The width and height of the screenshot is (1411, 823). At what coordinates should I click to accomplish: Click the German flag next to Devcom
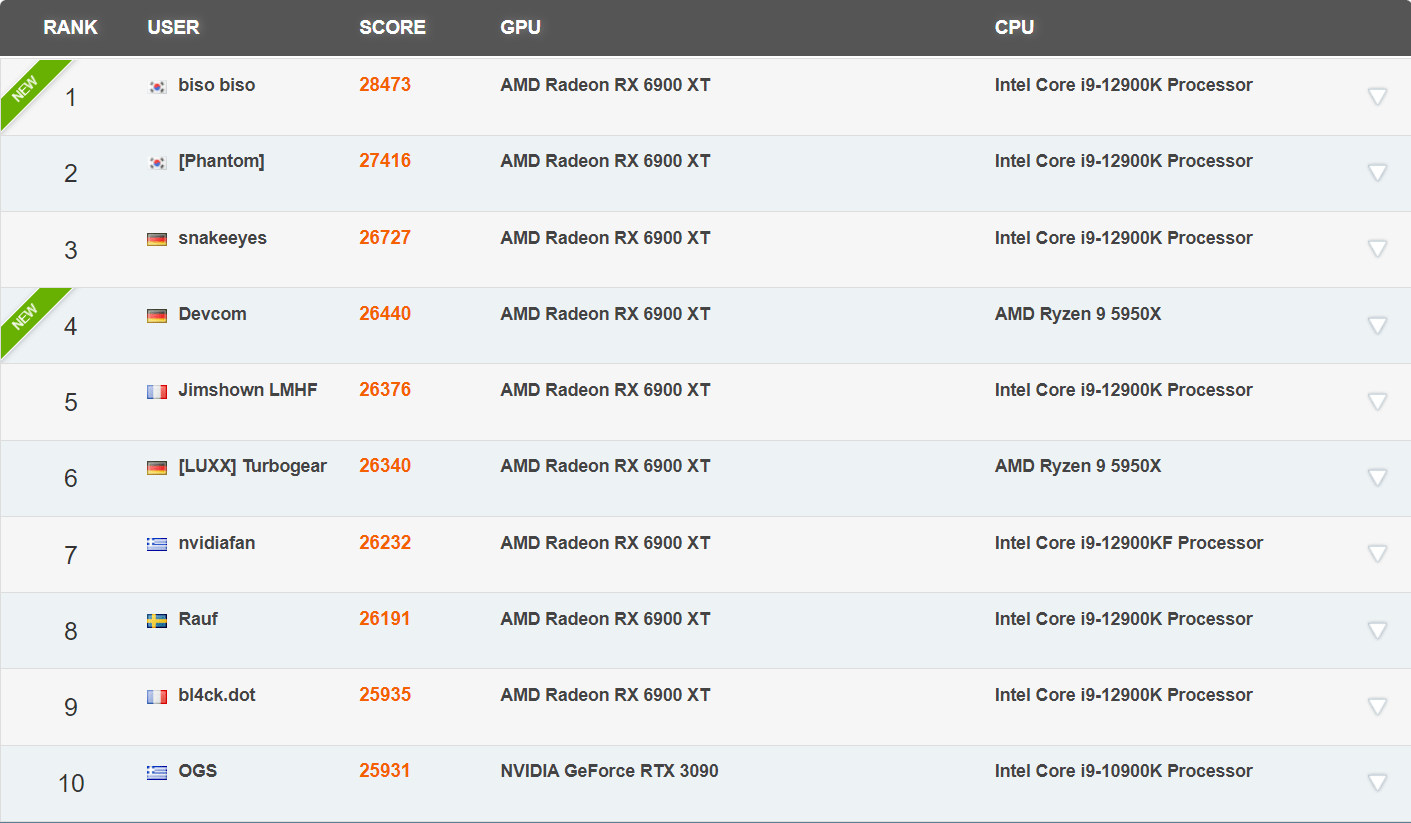(x=157, y=314)
